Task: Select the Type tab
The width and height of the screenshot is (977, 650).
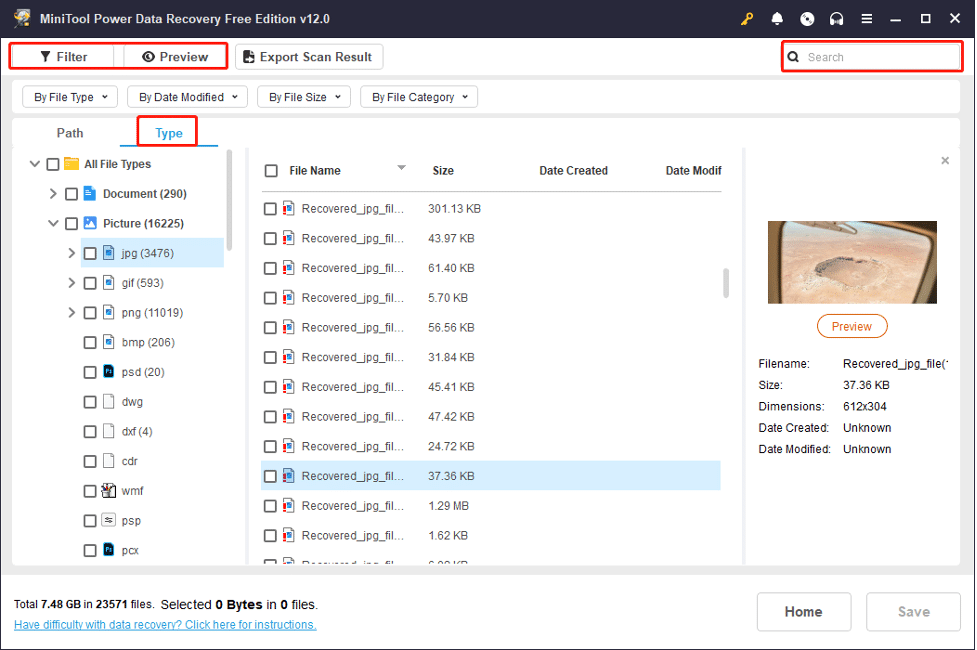Action: click(167, 132)
